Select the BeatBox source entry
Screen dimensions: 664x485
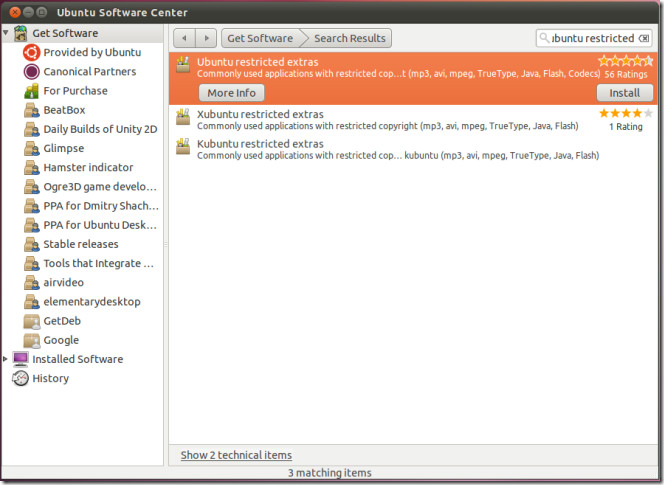click(x=64, y=110)
